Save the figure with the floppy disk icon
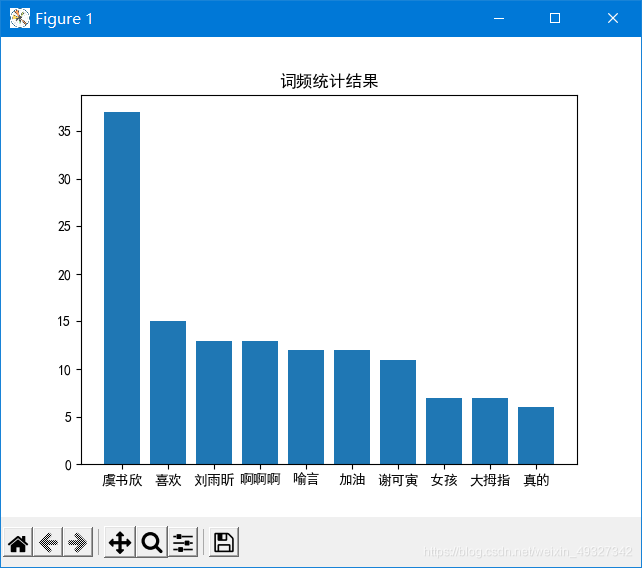642x568 pixels. click(224, 543)
